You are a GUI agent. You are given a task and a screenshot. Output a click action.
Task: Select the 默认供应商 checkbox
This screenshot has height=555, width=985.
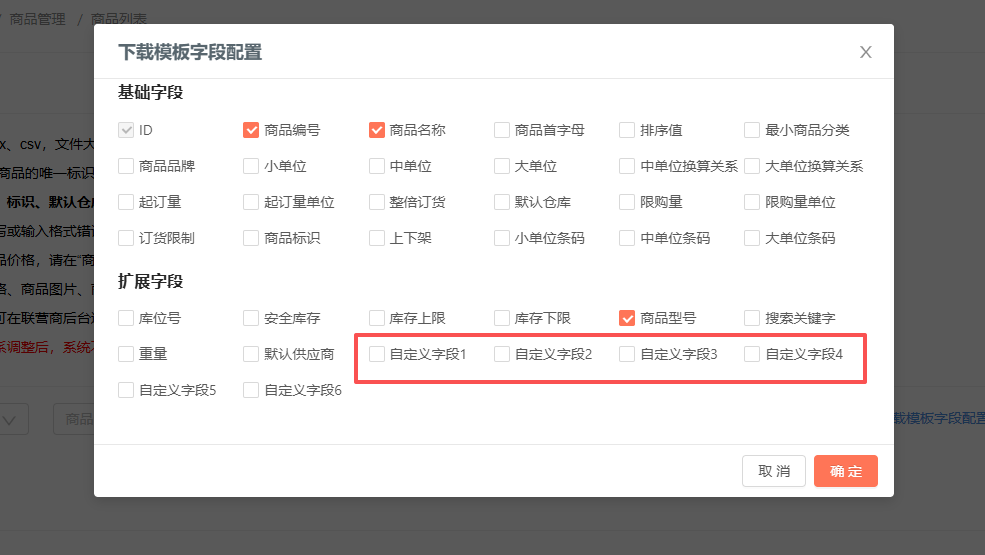point(251,354)
